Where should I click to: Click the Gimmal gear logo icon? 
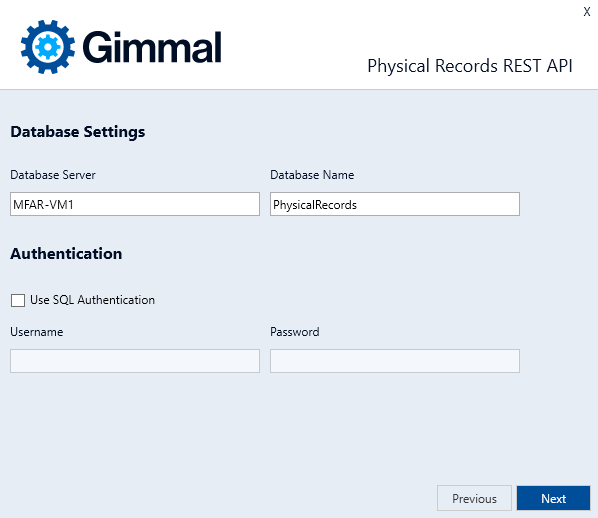click(x=48, y=47)
